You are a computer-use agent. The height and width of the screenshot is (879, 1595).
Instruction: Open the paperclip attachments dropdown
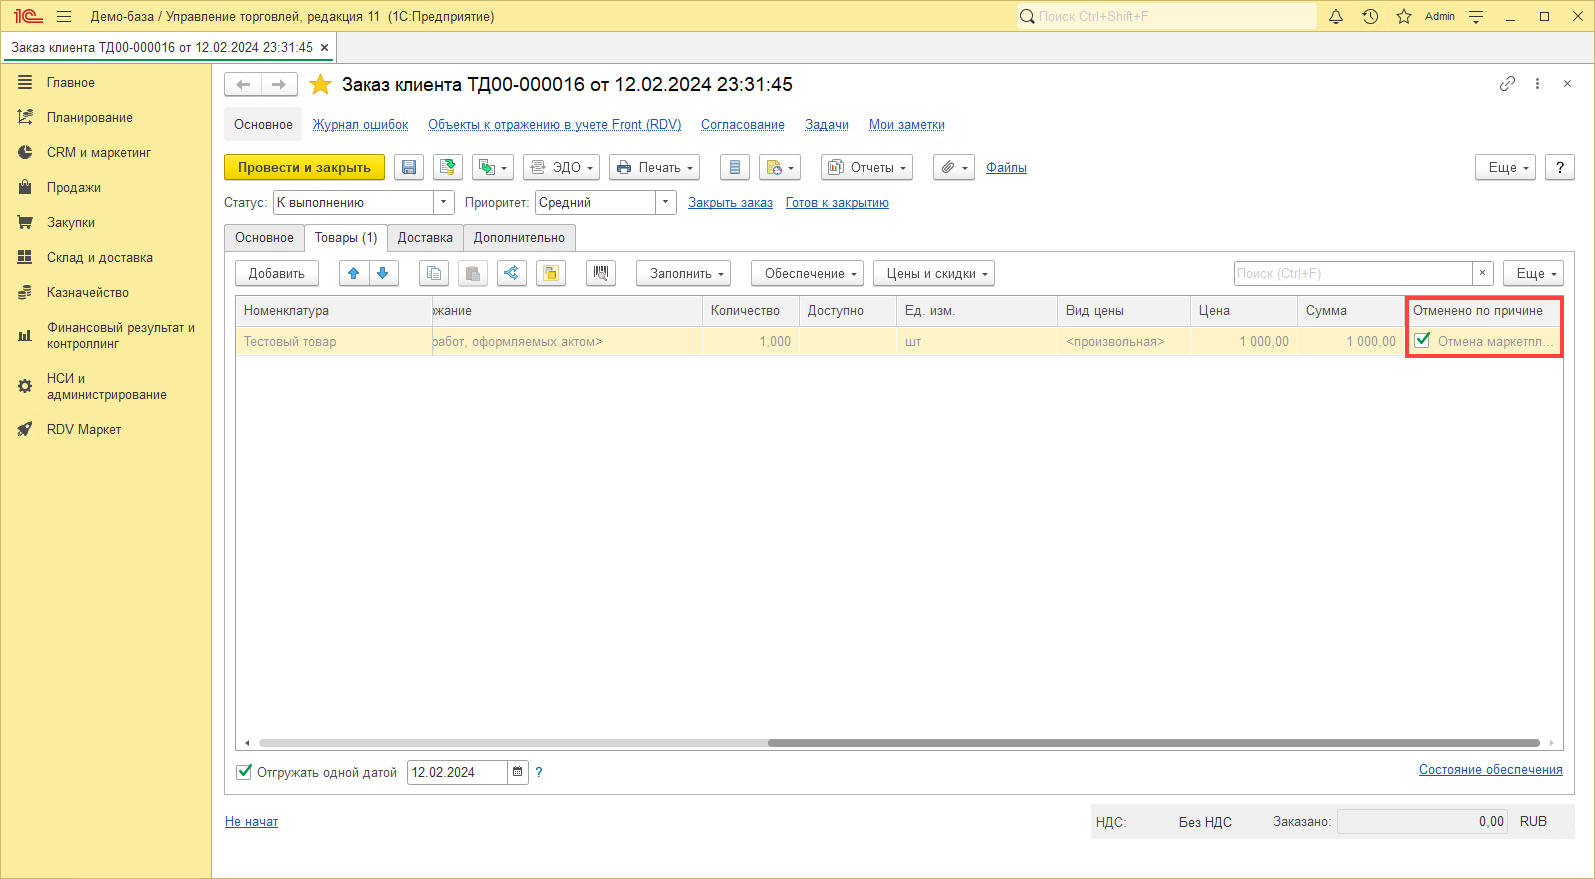[954, 168]
